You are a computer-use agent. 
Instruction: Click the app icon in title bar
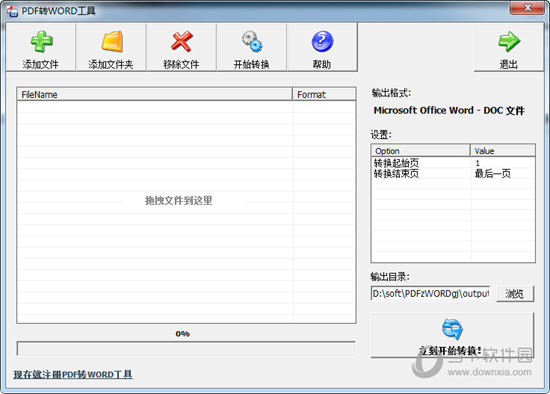(12, 11)
